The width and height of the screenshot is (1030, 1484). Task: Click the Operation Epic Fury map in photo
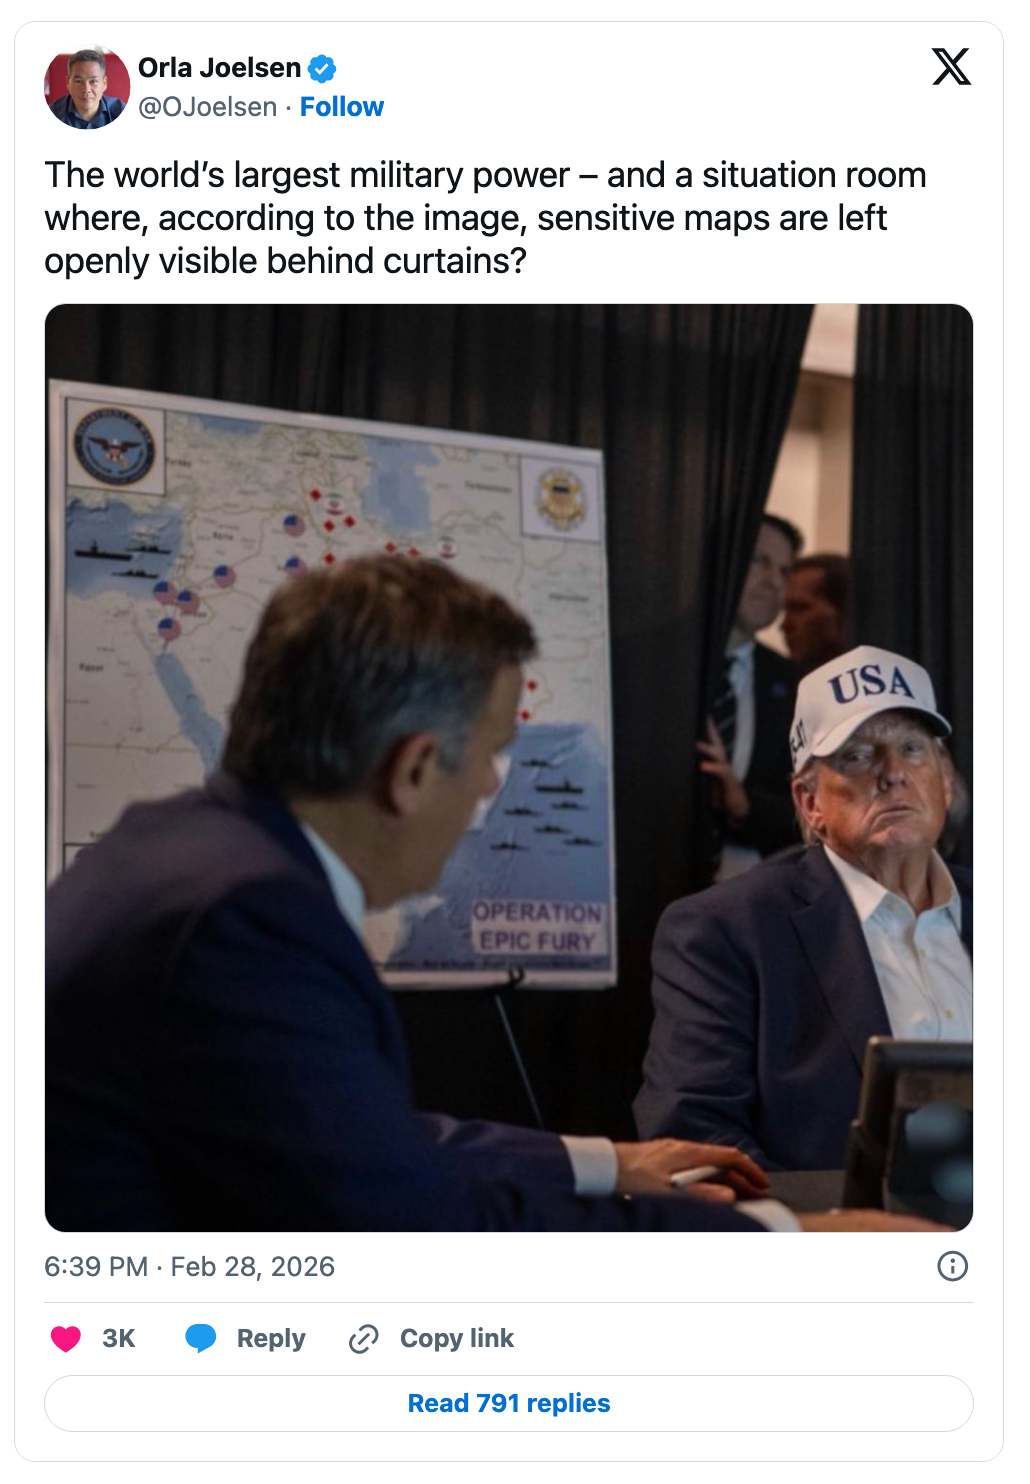point(330,680)
